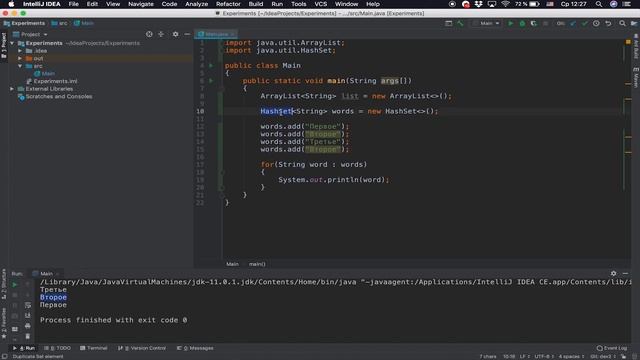Viewport: 640px width, 360px height.
Task: Open the Analyze menu
Action: point(196,4)
